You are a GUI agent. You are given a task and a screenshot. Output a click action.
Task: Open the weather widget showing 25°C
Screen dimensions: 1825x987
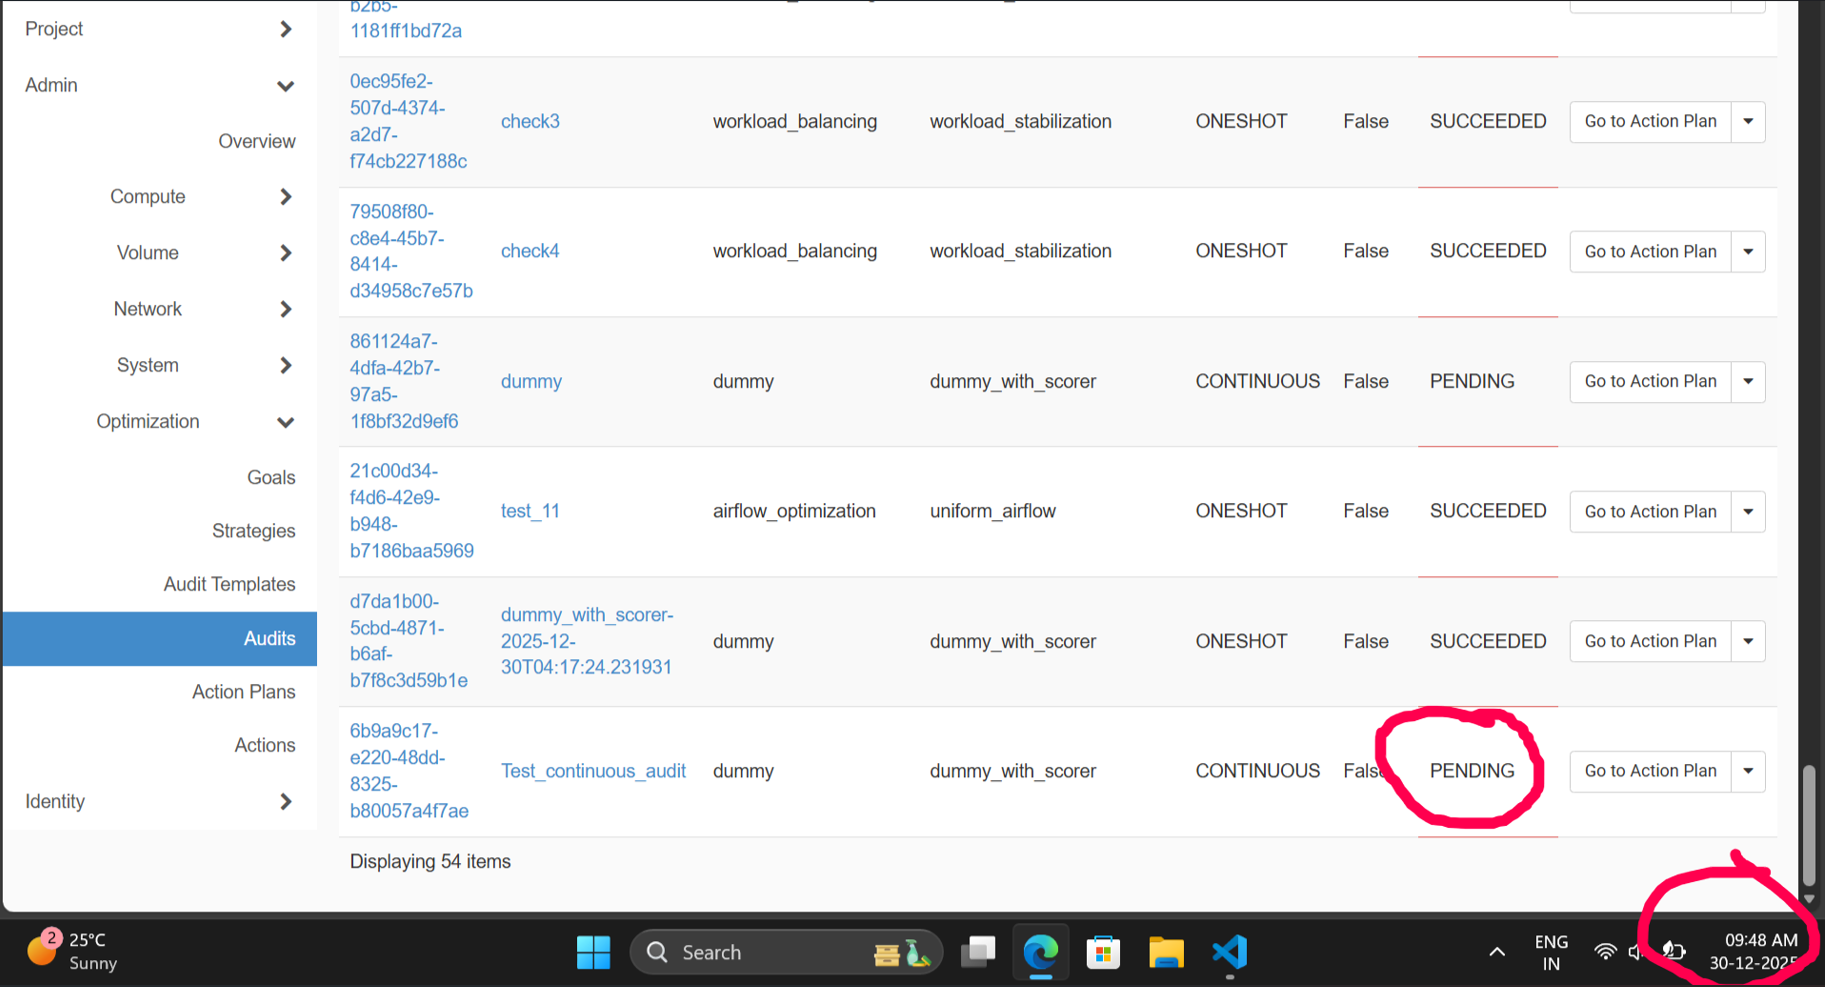pyautogui.click(x=72, y=951)
